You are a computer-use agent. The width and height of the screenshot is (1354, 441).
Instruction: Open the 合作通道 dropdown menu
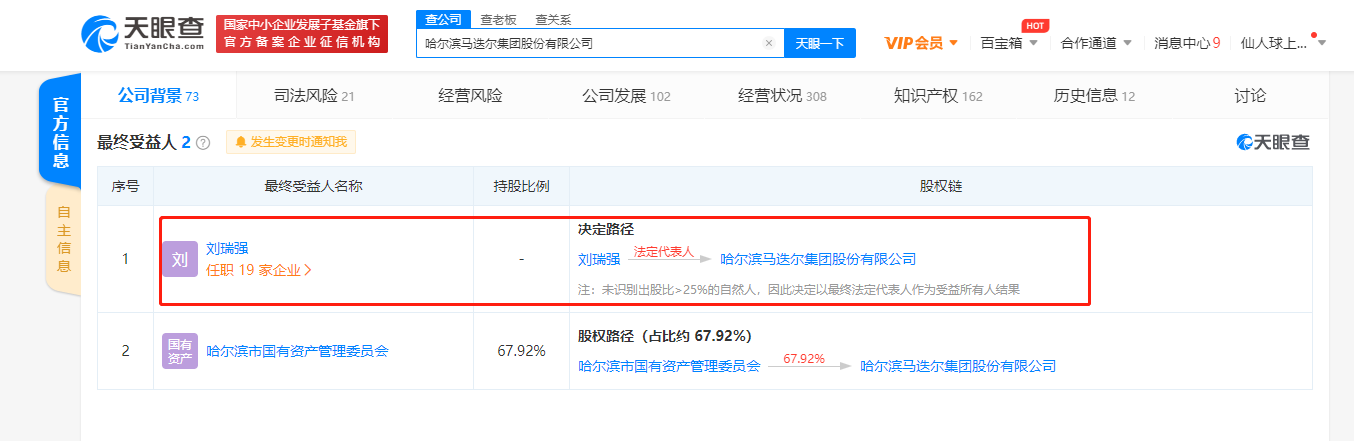click(1096, 43)
